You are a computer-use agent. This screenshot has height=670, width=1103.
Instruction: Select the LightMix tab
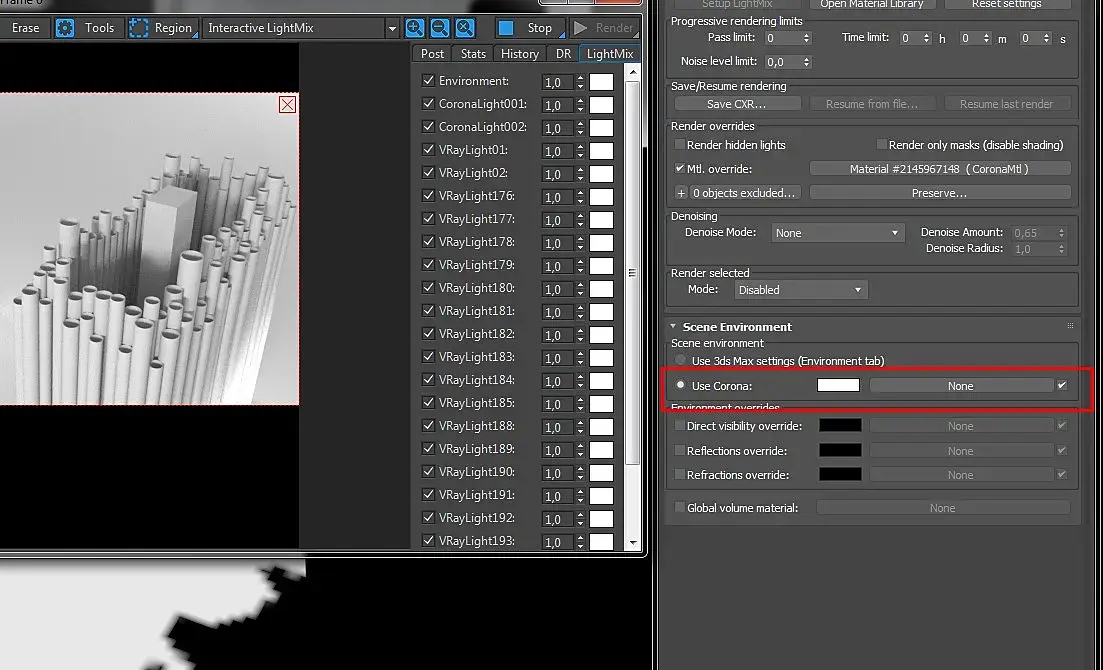pos(610,53)
